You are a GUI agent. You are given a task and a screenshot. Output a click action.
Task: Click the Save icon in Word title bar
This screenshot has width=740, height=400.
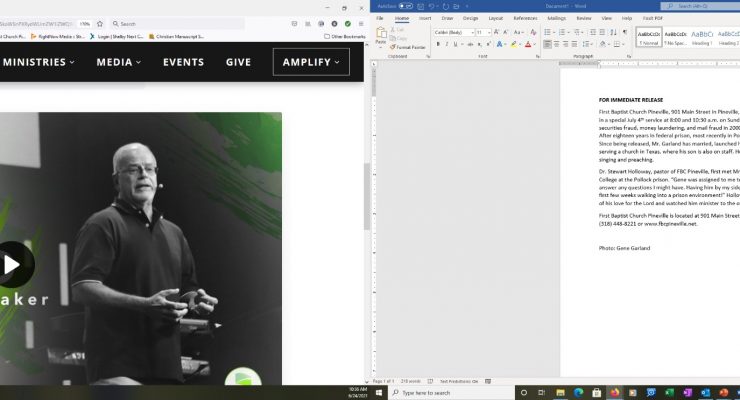tap(420, 6)
